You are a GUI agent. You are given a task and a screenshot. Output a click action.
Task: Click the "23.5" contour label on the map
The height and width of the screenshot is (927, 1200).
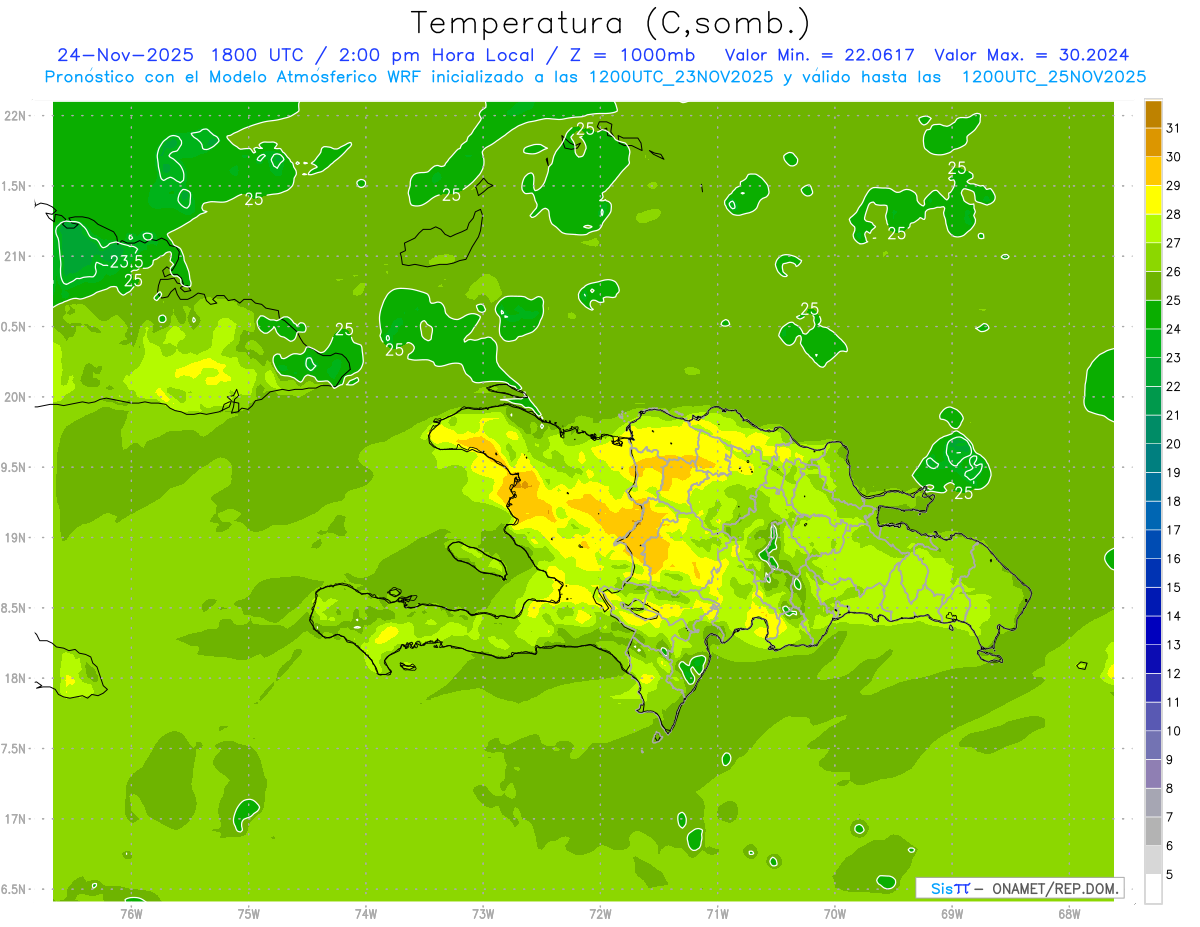[126, 262]
